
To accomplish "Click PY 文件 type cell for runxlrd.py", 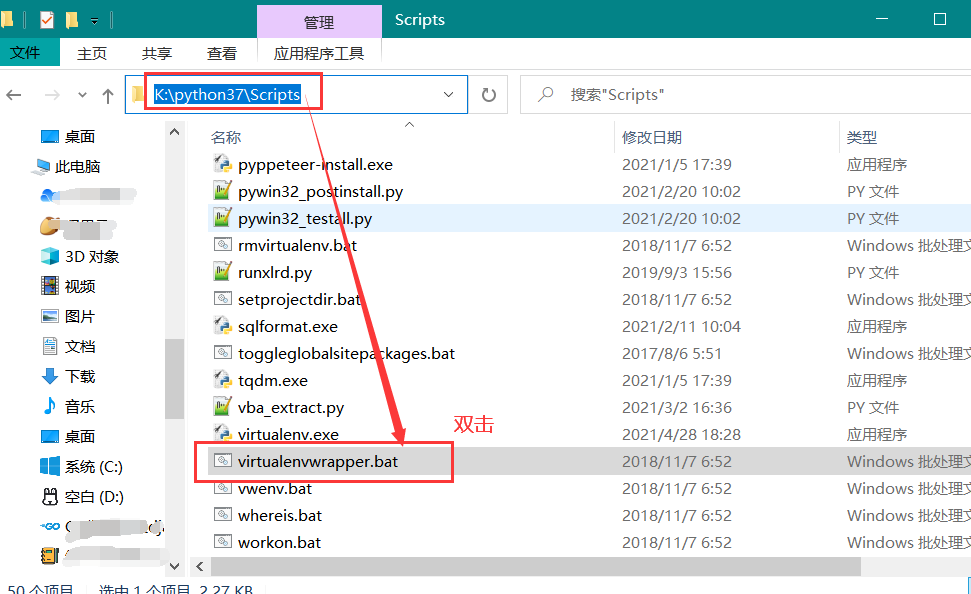I will pyautogui.click(x=873, y=273).
